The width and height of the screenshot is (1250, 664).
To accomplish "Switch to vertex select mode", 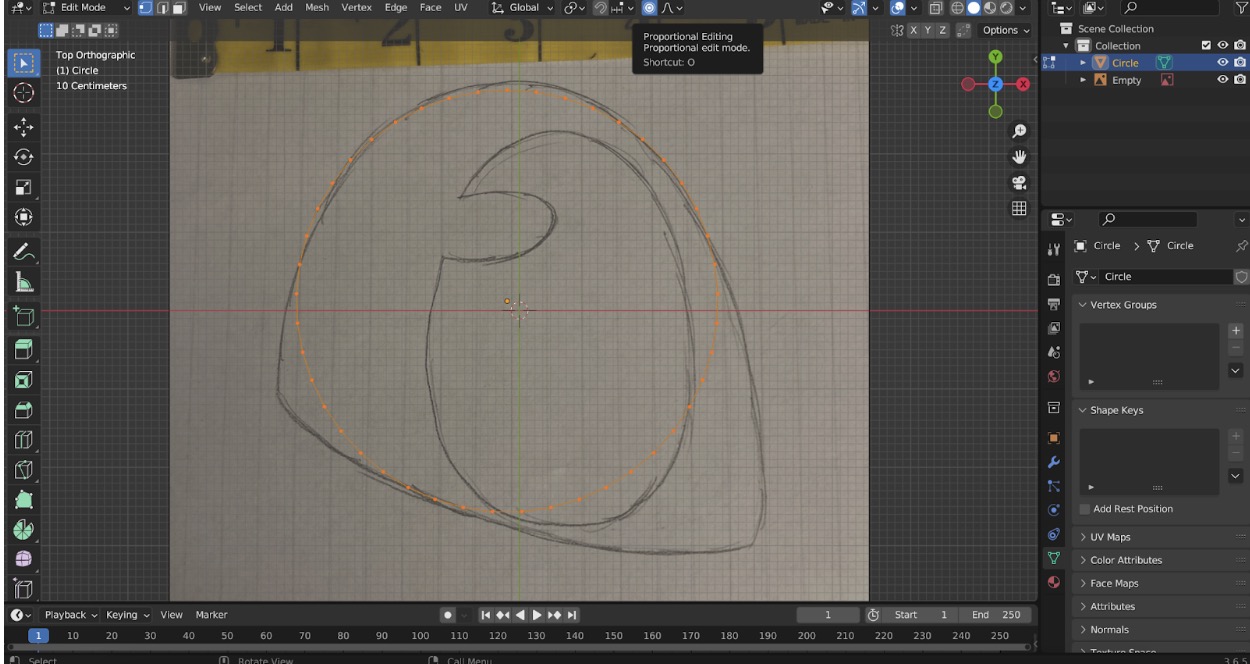I will [x=145, y=7].
